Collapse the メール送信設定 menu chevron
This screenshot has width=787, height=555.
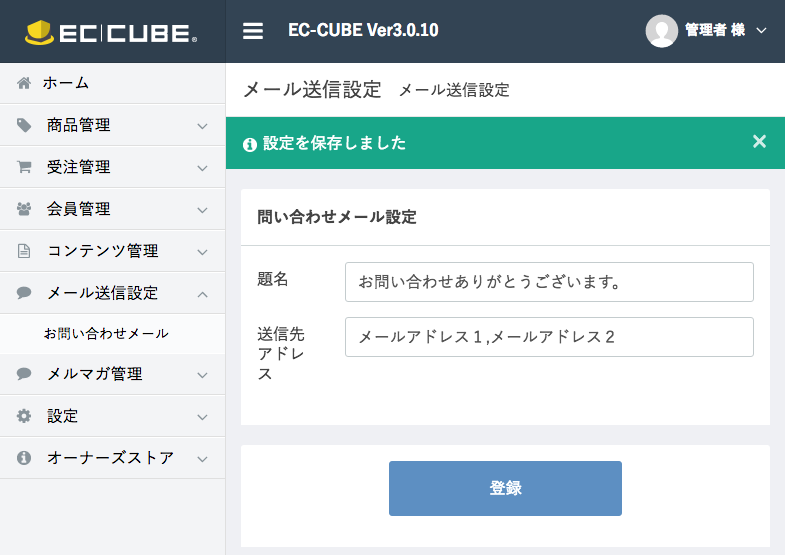[x=202, y=294]
